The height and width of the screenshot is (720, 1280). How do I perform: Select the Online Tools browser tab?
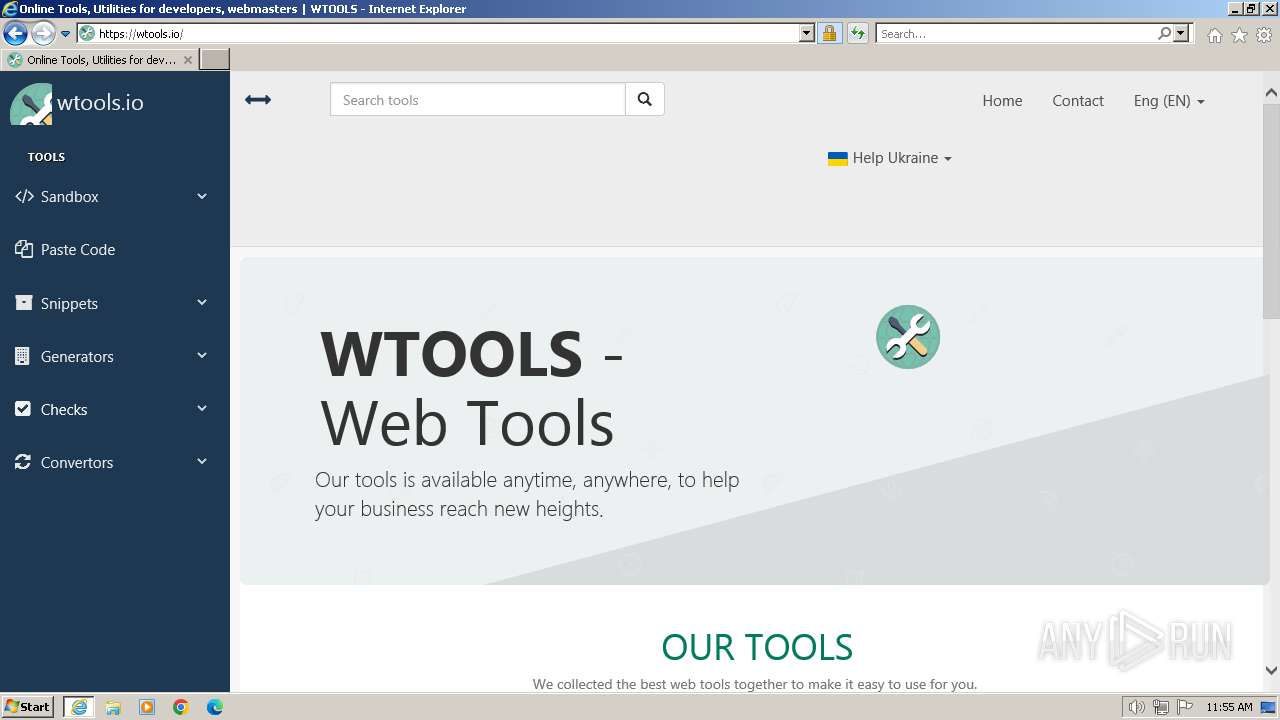click(x=100, y=60)
